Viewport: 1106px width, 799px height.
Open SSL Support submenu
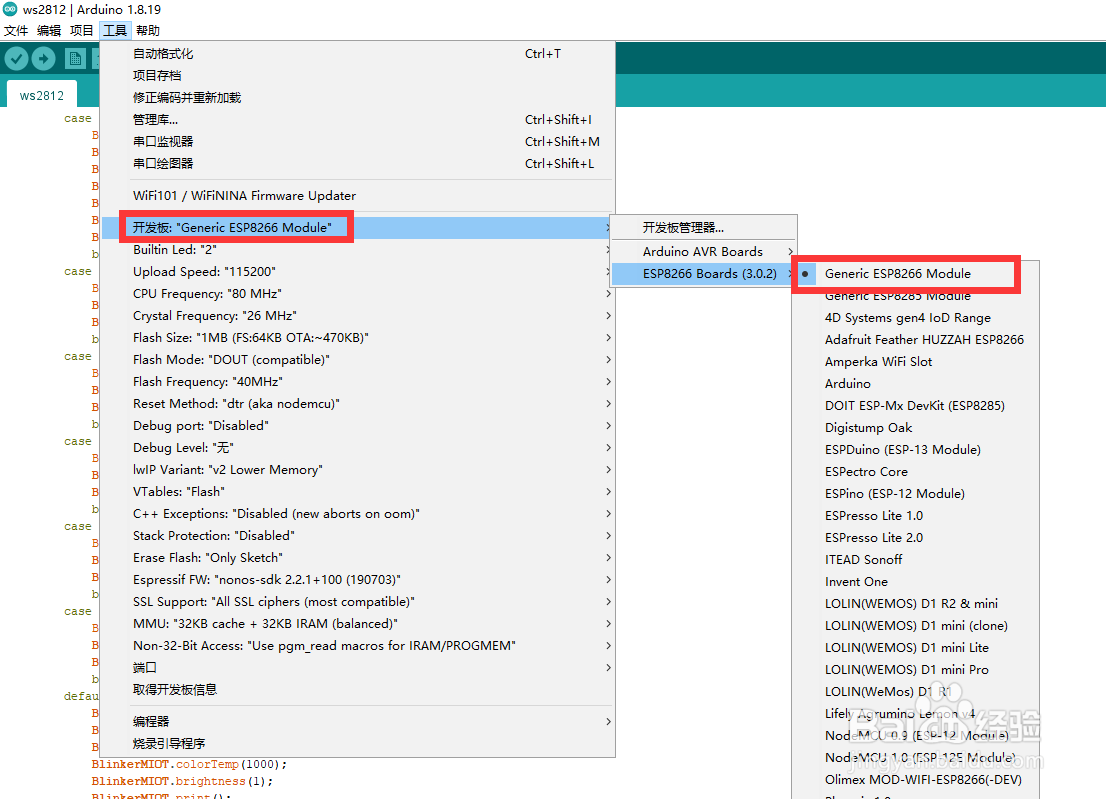pyautogui.click(x=358, y=602)
